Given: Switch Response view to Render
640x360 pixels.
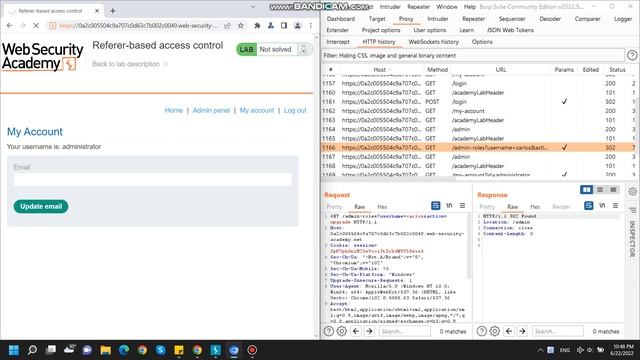Looking at the screenshot, I should pos(561,207).
